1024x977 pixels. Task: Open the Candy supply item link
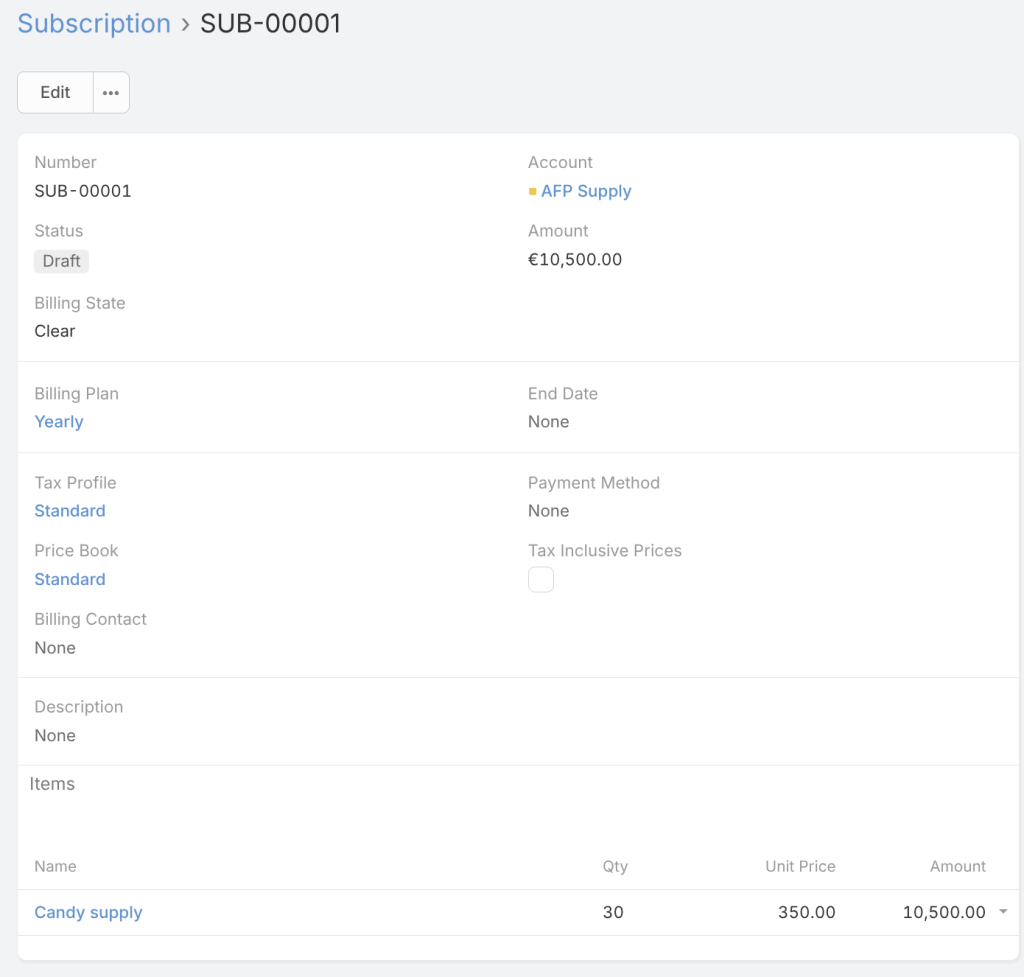[88, 912]
